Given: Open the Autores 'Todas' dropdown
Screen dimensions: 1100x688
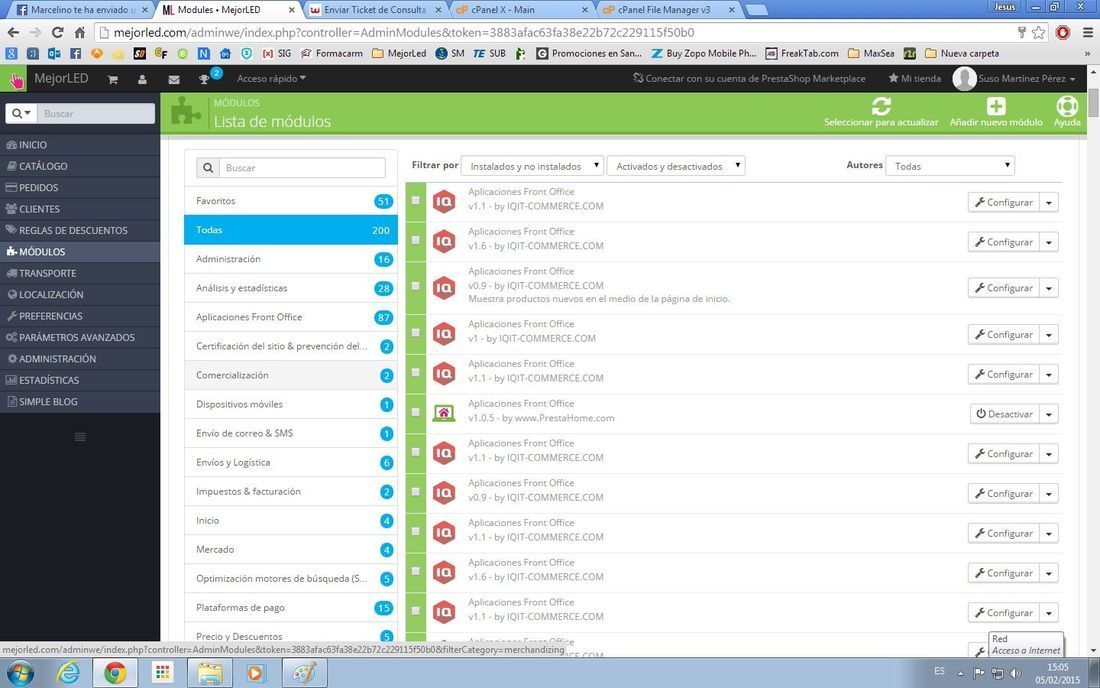Looking at the screenshot, I should [950, 166].
